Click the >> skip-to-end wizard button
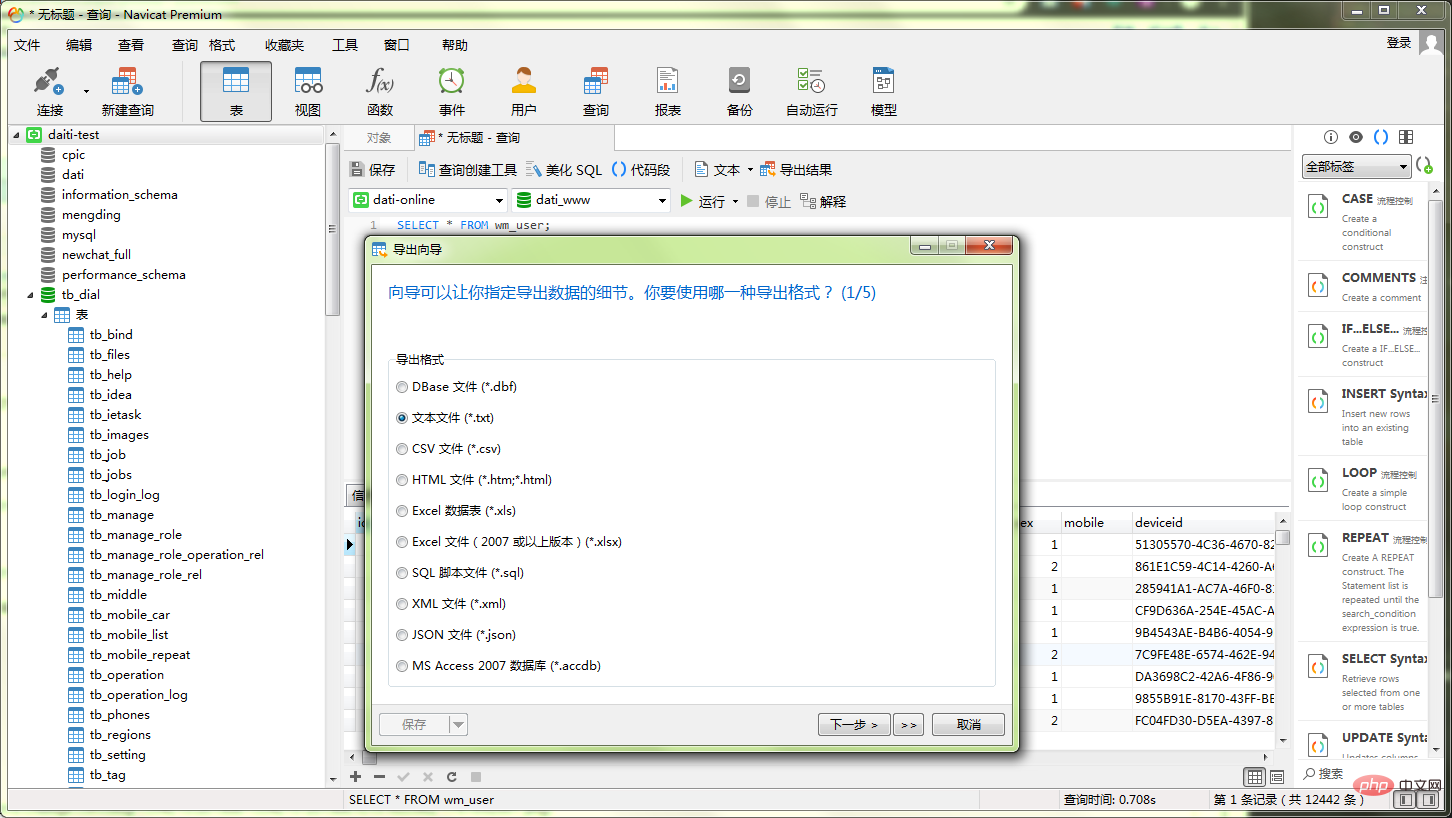This screenshot has height=818, width=1452. 908,725
